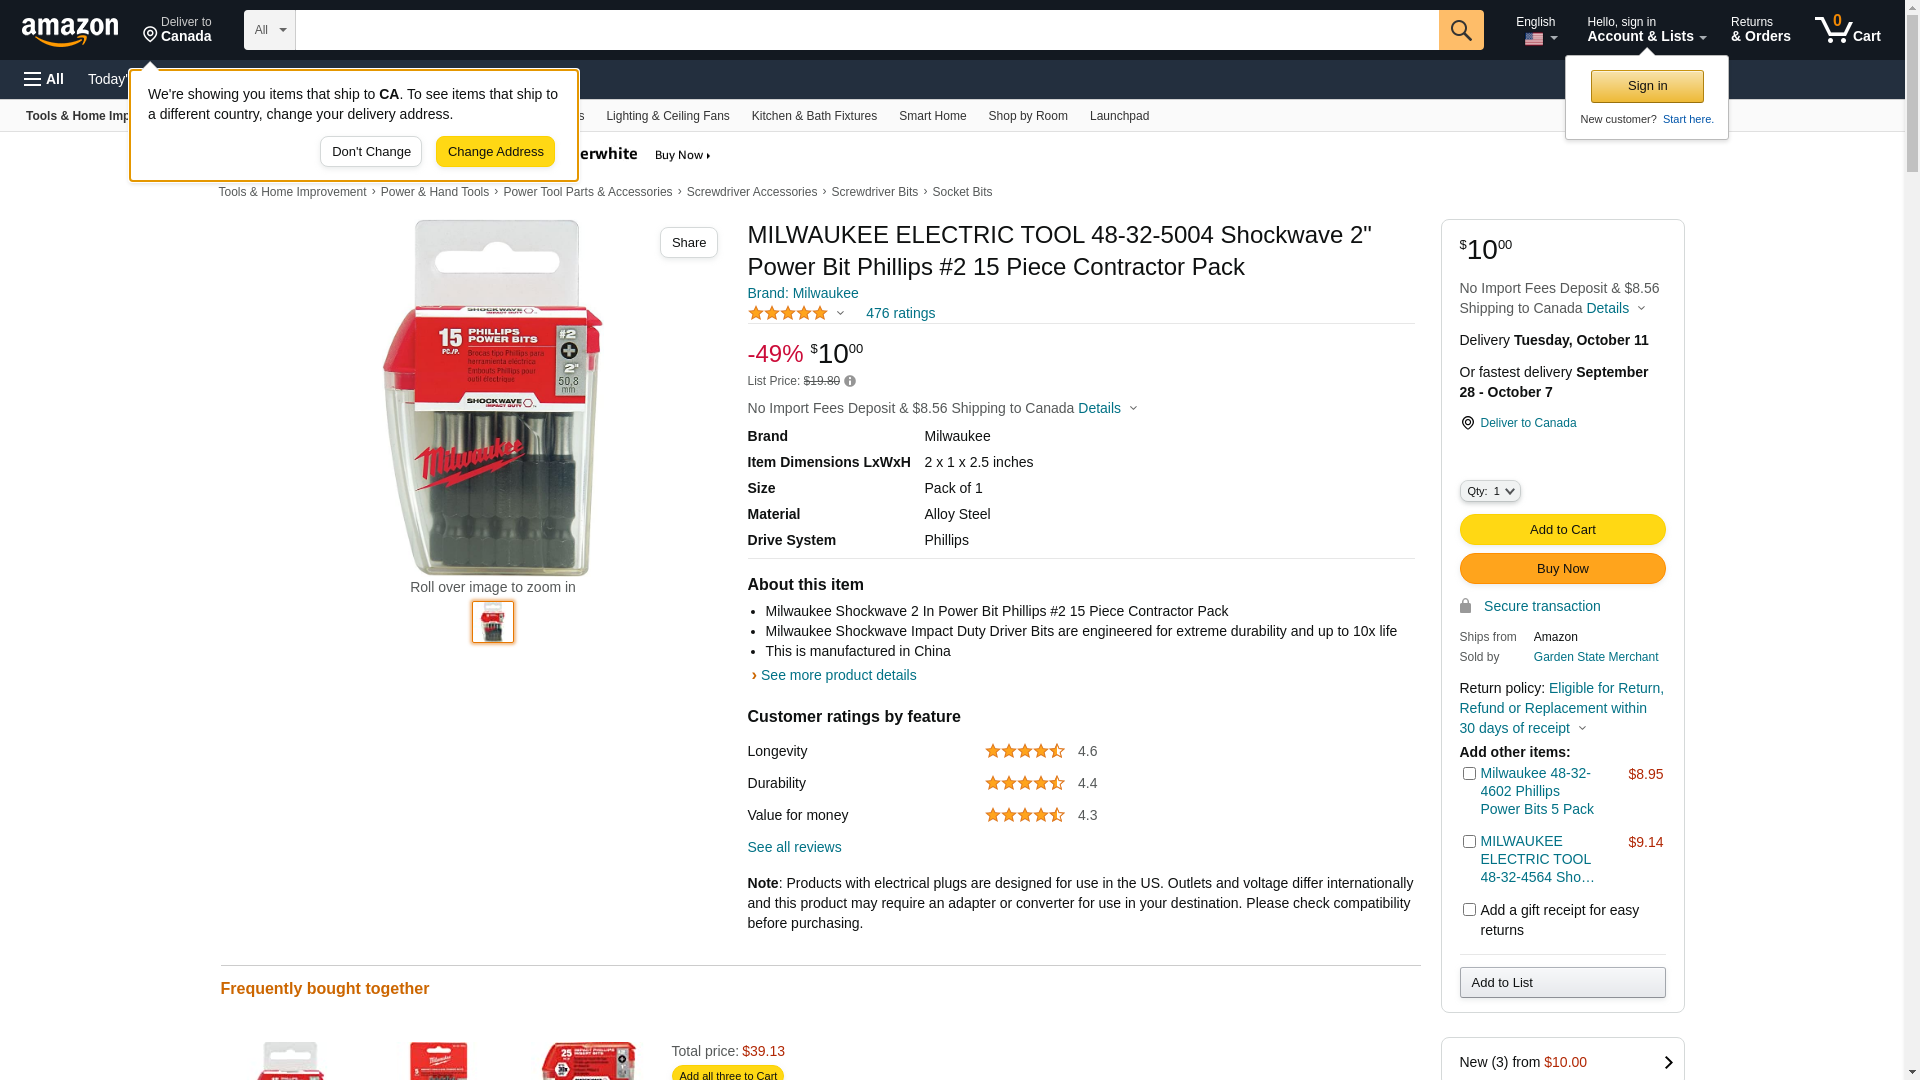Click the search magnifier button
Viewport: 1920px width, 1080px height.
tap(1461, 30)
